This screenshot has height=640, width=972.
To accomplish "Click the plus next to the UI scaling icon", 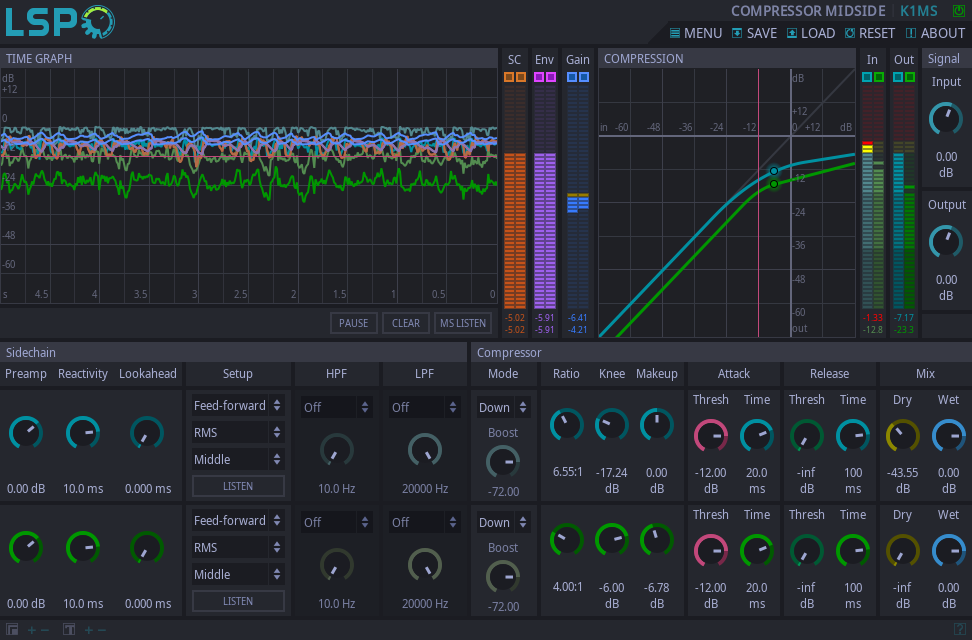I will [32, 630].
